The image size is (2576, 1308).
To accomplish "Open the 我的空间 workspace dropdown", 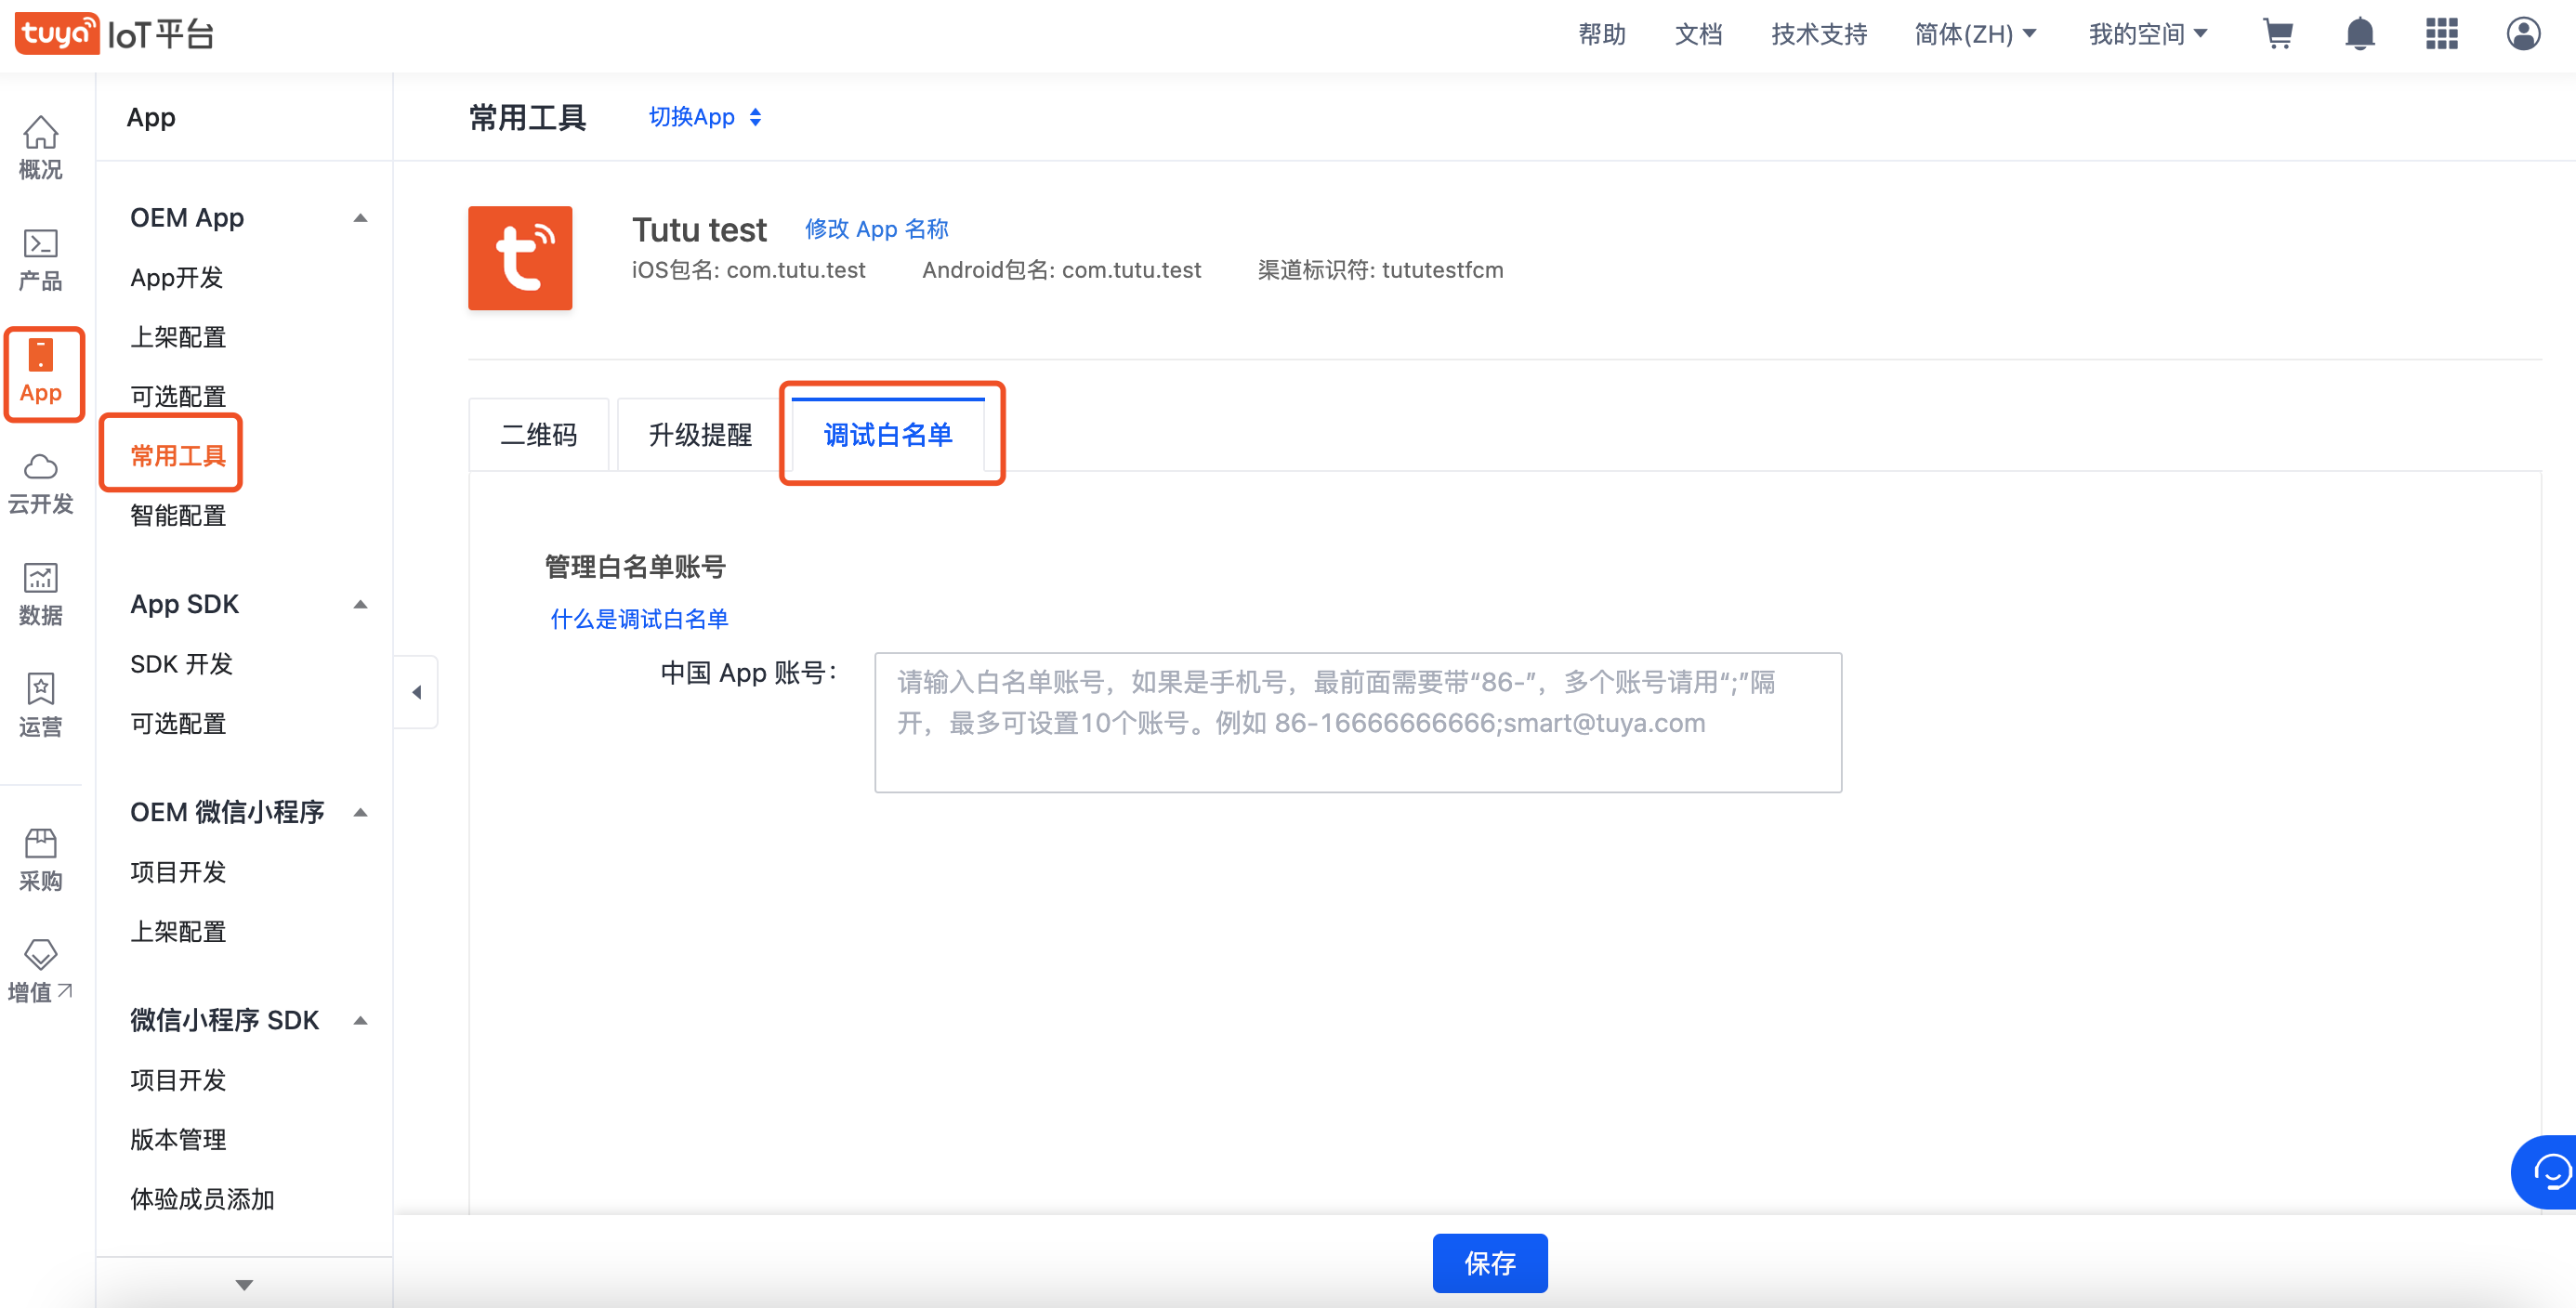I will pyautogui.click(x=2148, y=34).
